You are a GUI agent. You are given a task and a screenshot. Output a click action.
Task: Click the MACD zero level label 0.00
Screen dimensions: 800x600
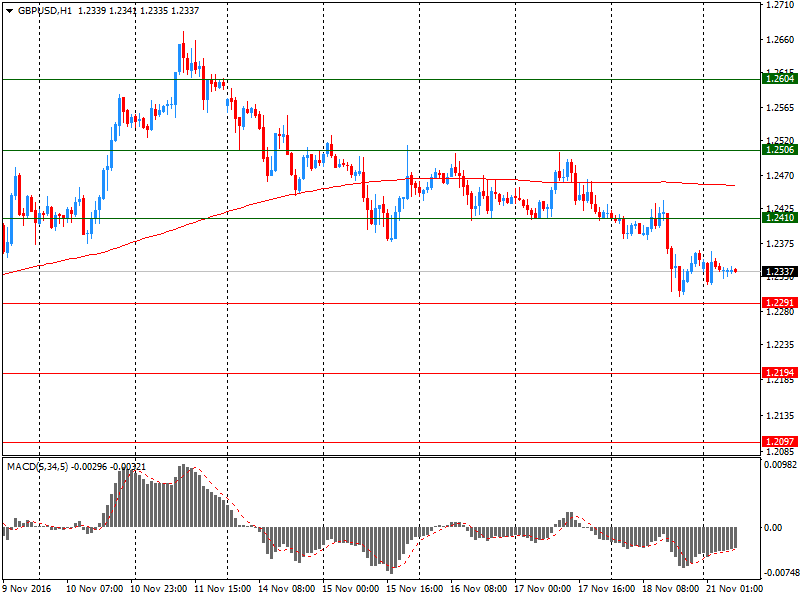pos(772,528)
